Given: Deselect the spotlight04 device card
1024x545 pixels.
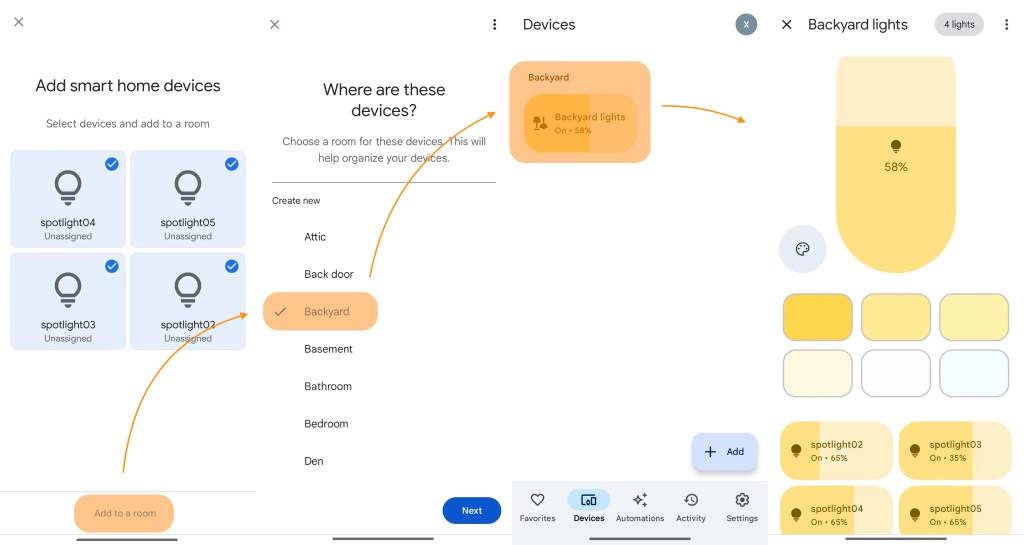Looking at the screenshot, I should pyautogui.click(x=68, y=199).
